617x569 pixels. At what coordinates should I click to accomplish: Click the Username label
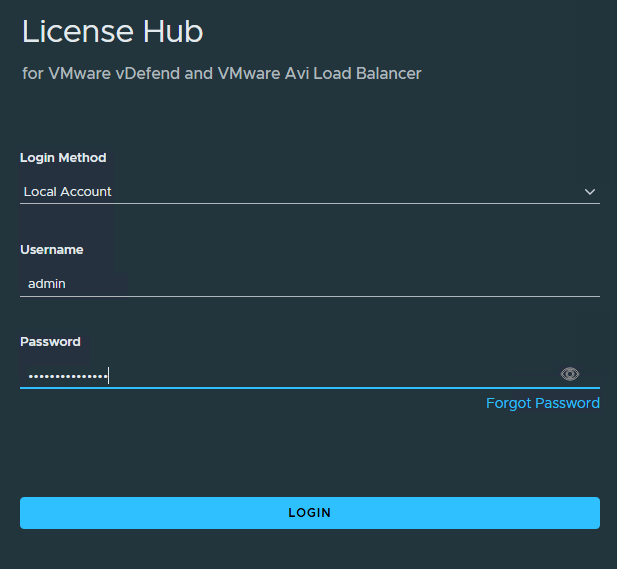click(52, 249)
